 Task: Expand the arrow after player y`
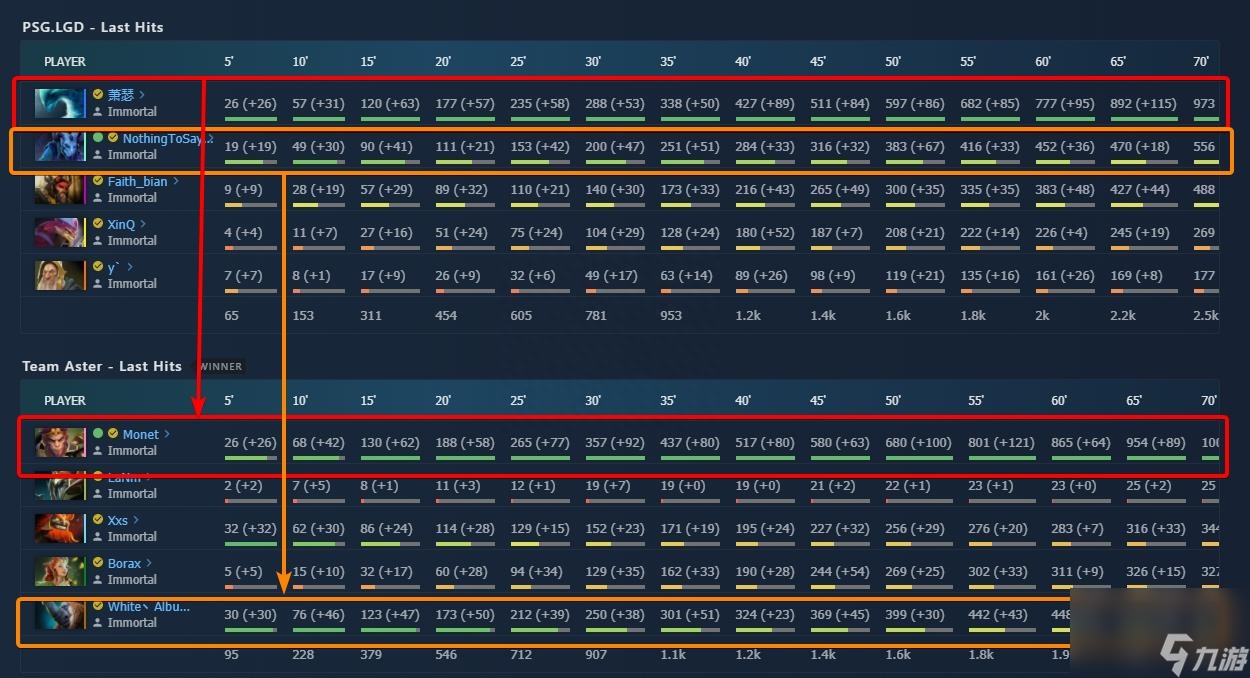[130, 267]
